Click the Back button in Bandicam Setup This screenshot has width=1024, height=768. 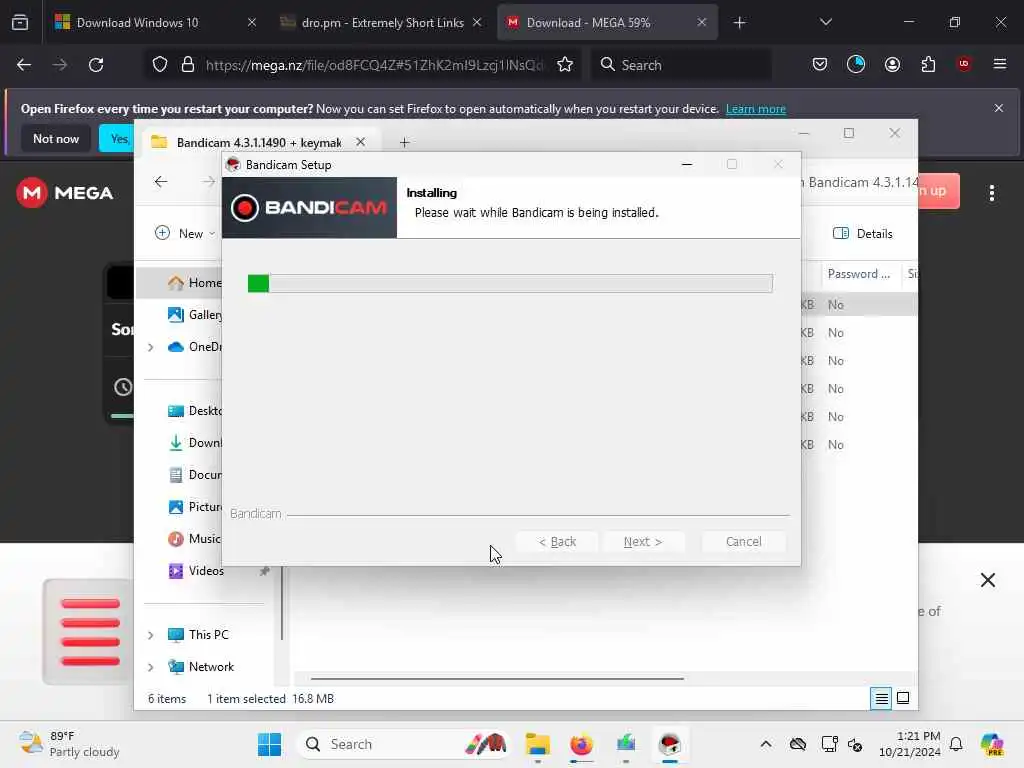[x=557, y=541]
